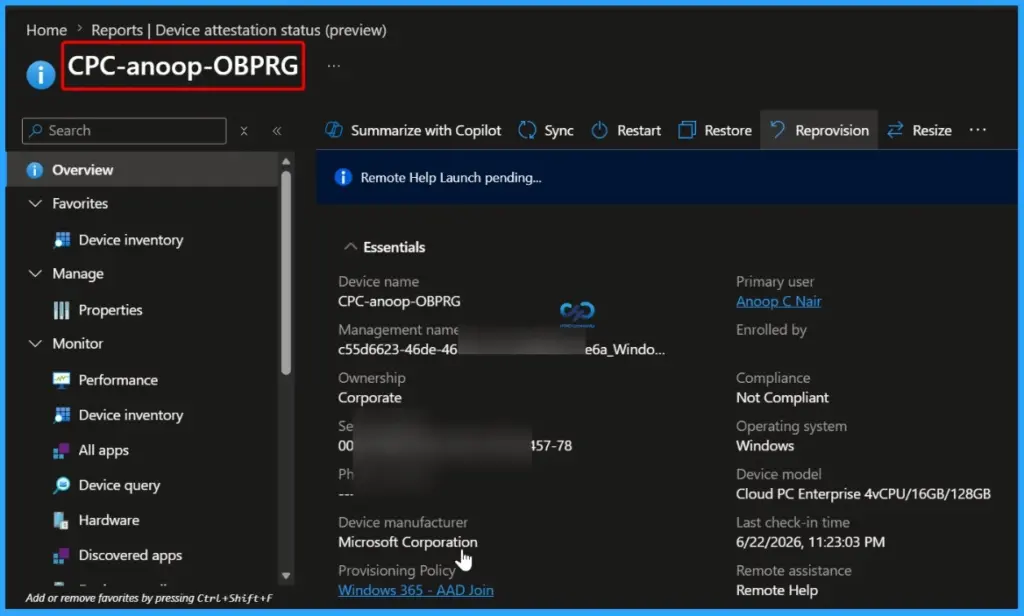Click the Restore button label
Screen dimensions: 1024x616
click(728, 130)
